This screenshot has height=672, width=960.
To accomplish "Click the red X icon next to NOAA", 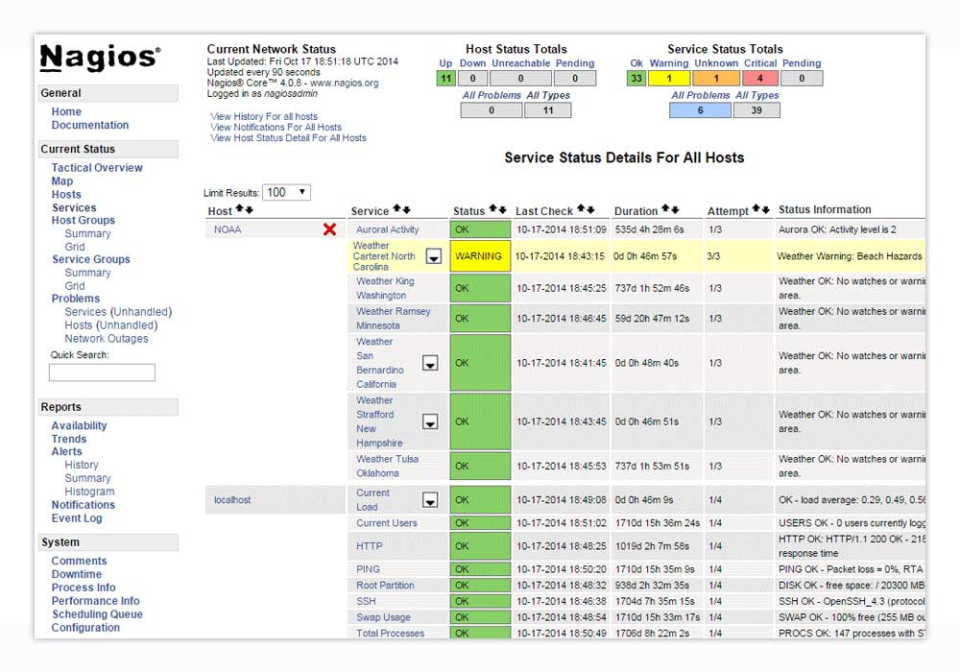I will click(x=329, y=230).
